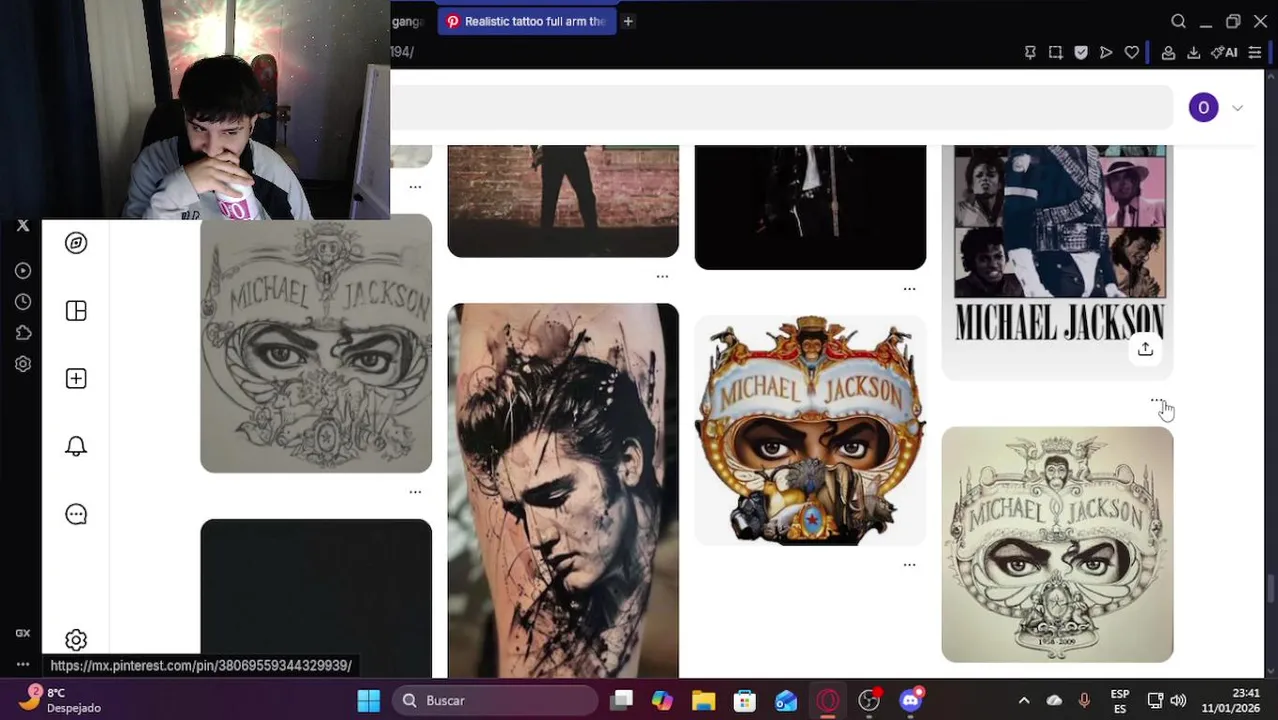
Task: Open Outlook from the taskbar
Action: click(x=786, y=701)
